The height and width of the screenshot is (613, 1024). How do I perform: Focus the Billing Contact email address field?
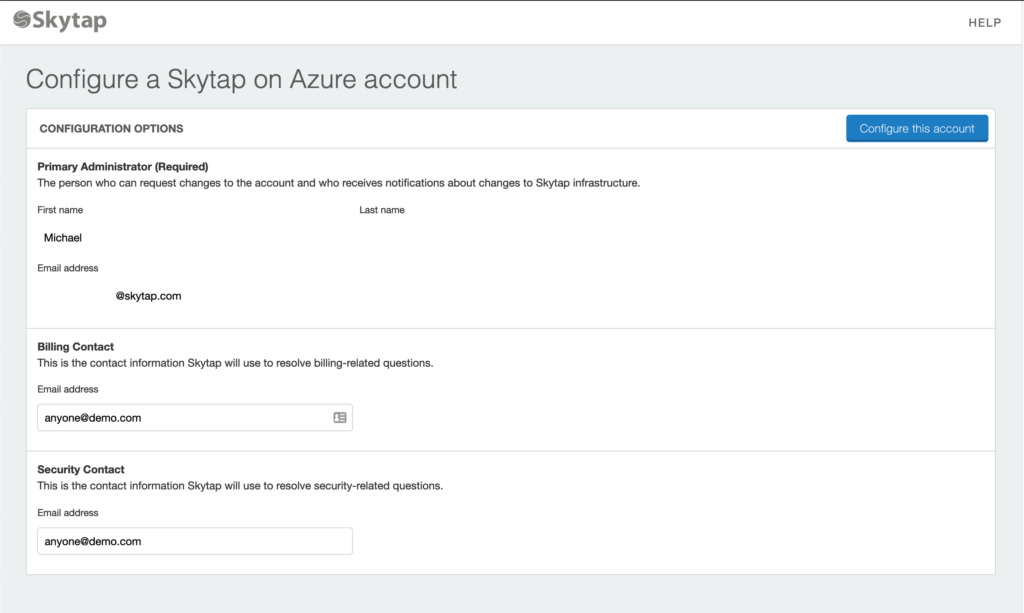[195, 418]
